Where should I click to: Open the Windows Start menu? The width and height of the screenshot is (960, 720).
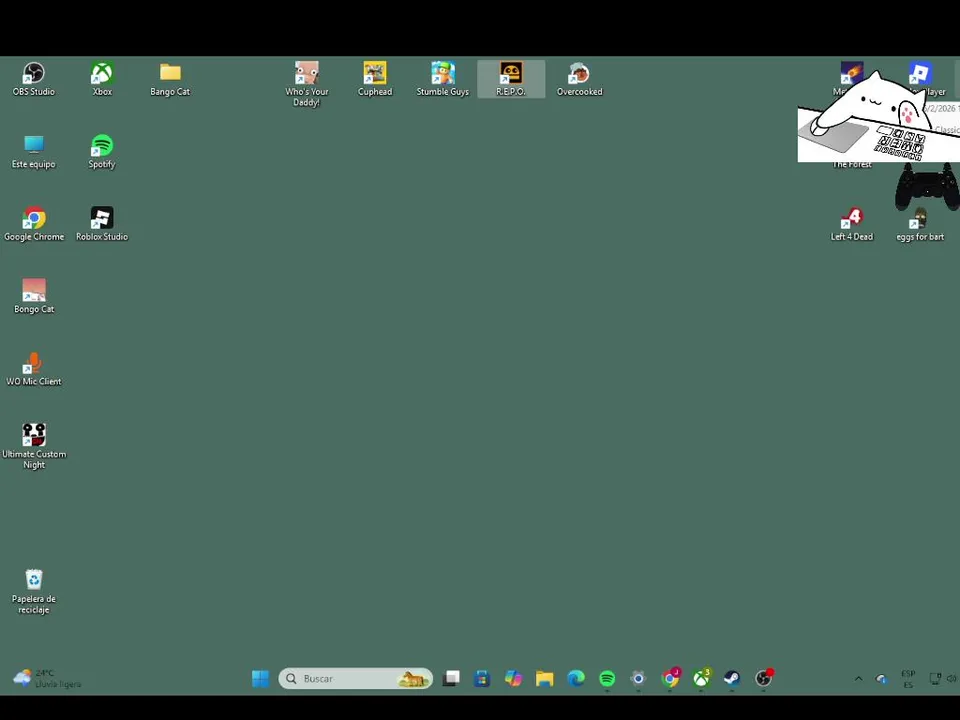click(x=260, y=678)
